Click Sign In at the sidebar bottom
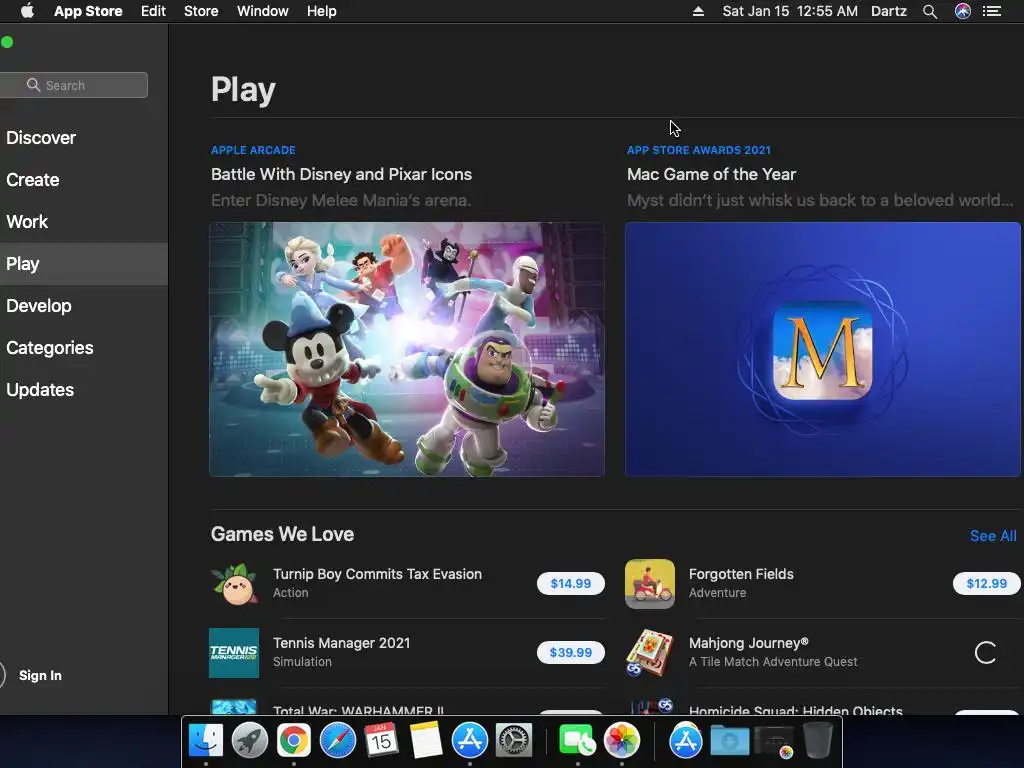Image resolution: width=1024 pixels, height=768 pixels. 40,675
